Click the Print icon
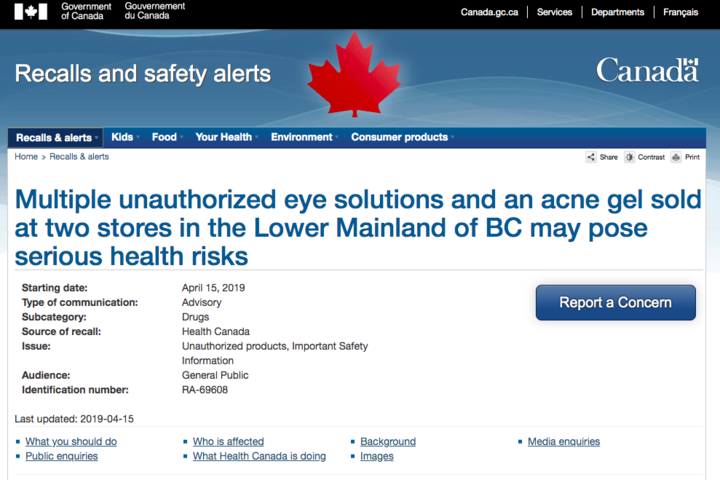720x480 pixels. [x=676, y=157]
